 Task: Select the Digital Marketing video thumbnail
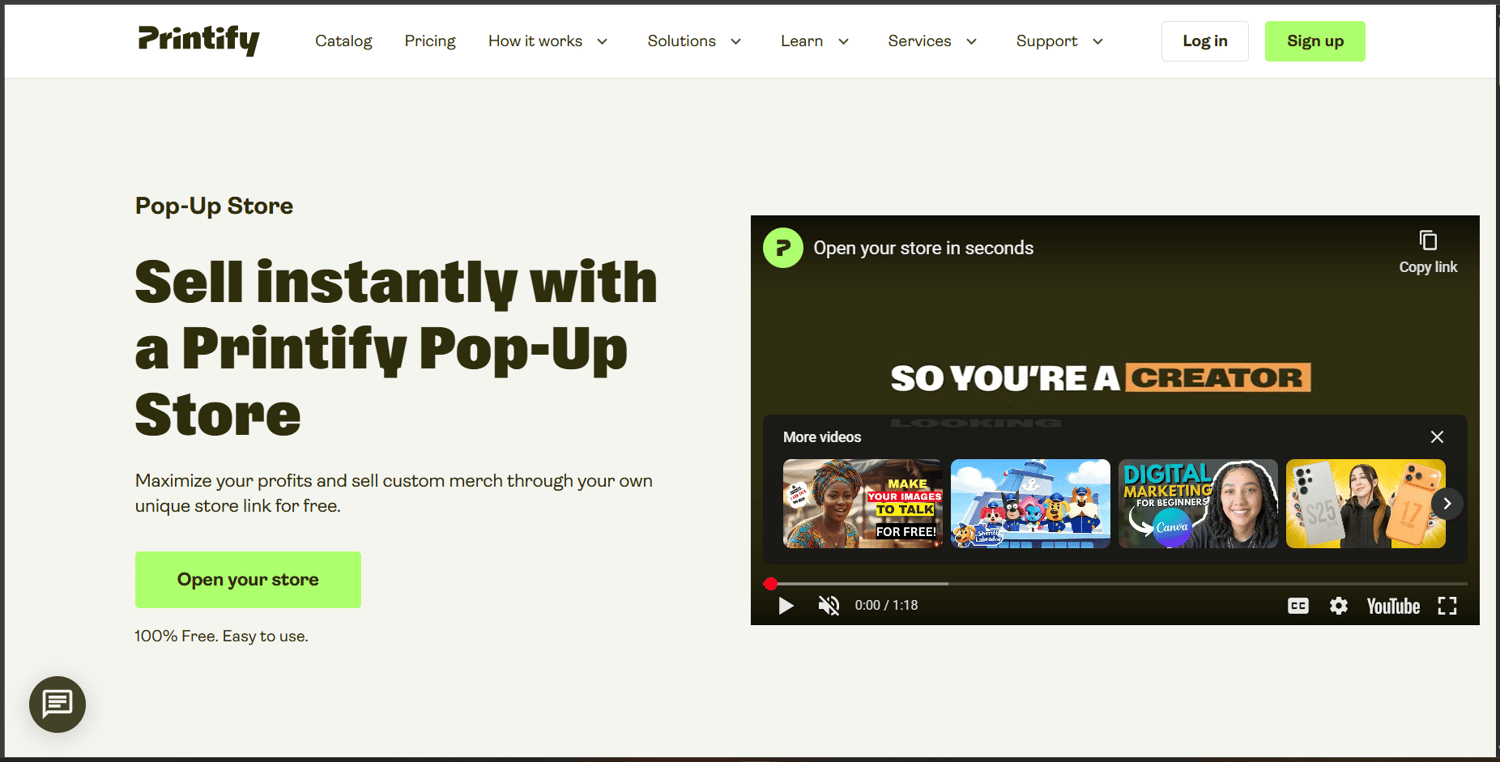pyautogui.click(x=1198, y=503)
